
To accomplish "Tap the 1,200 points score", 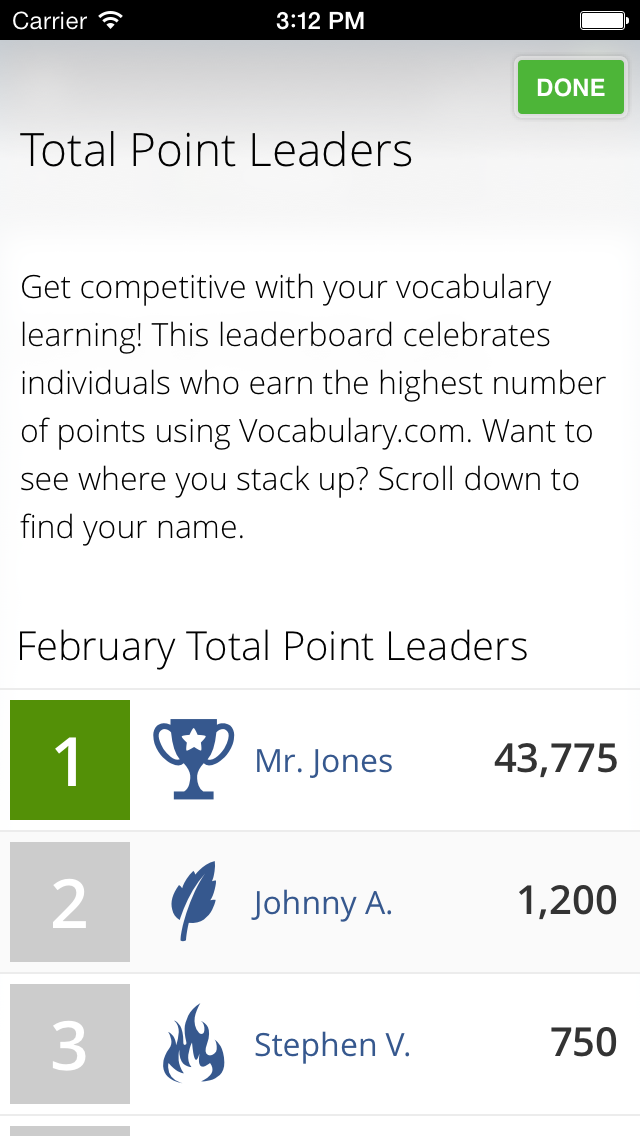I will click(567, 901).
